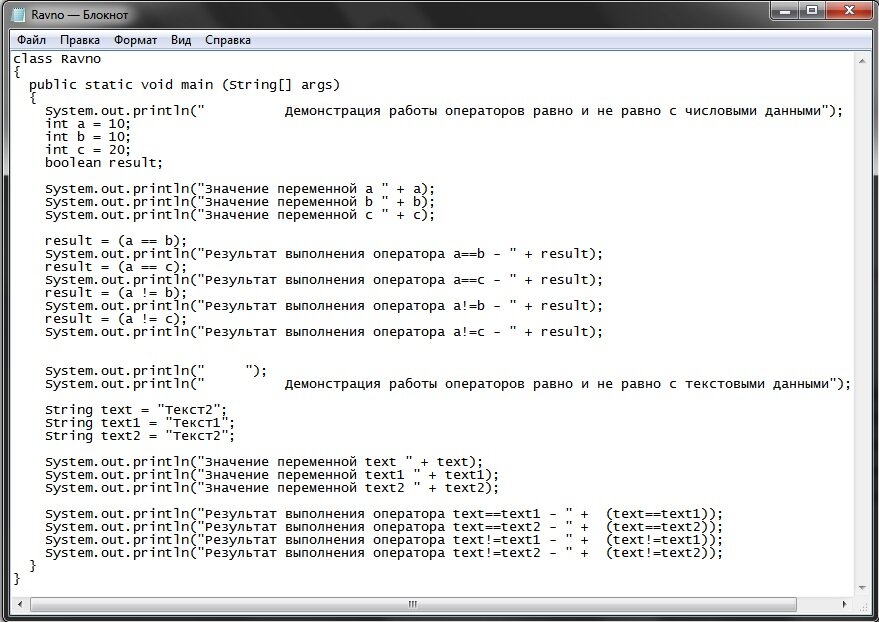Click the window title 'Ravno — Блокнот'
Viewport: 879px width, 622px height.
tap(80, 15)
